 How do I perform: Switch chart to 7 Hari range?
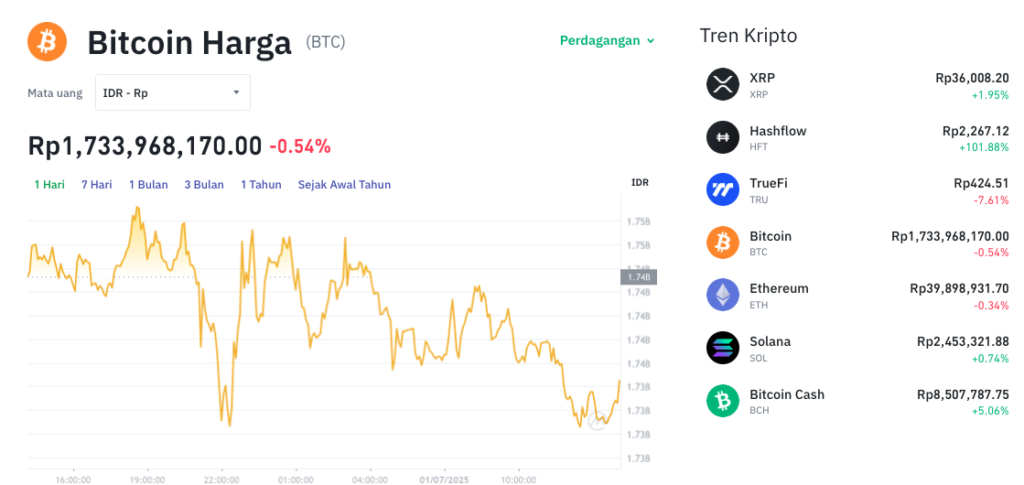(97, 185)
